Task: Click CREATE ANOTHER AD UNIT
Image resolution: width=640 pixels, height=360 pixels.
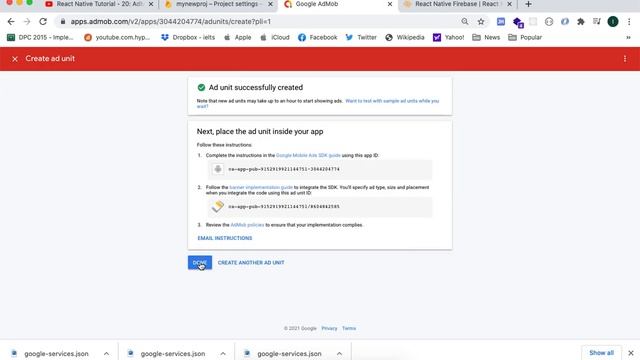Action: click(x=251, y=262)
